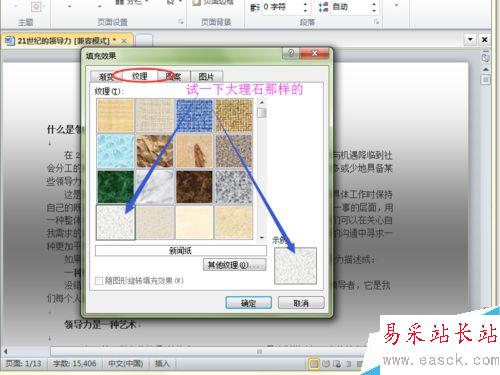Switch to Full Screen Reading view icon
This screenshot has height=375, width=500.
tap(326, 364)
